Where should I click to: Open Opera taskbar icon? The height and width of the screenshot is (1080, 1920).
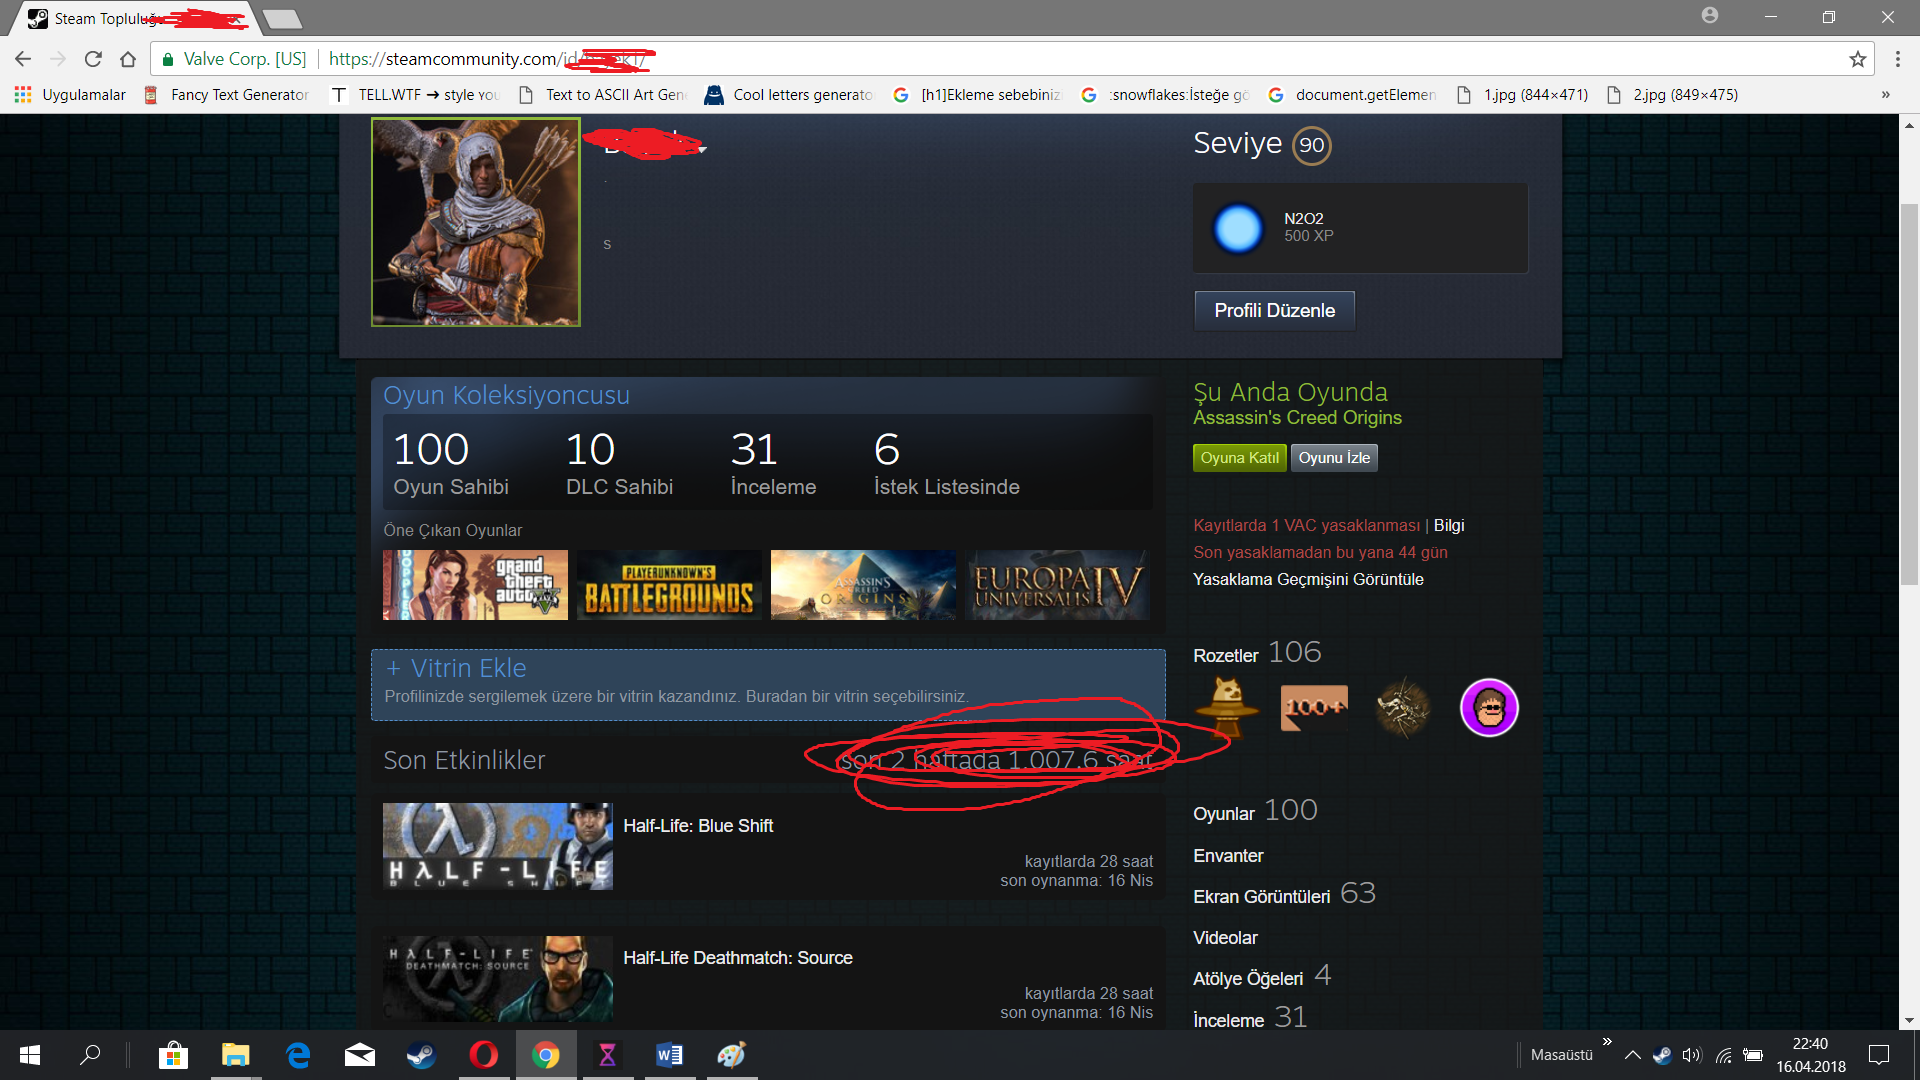tap(483, 1055)
